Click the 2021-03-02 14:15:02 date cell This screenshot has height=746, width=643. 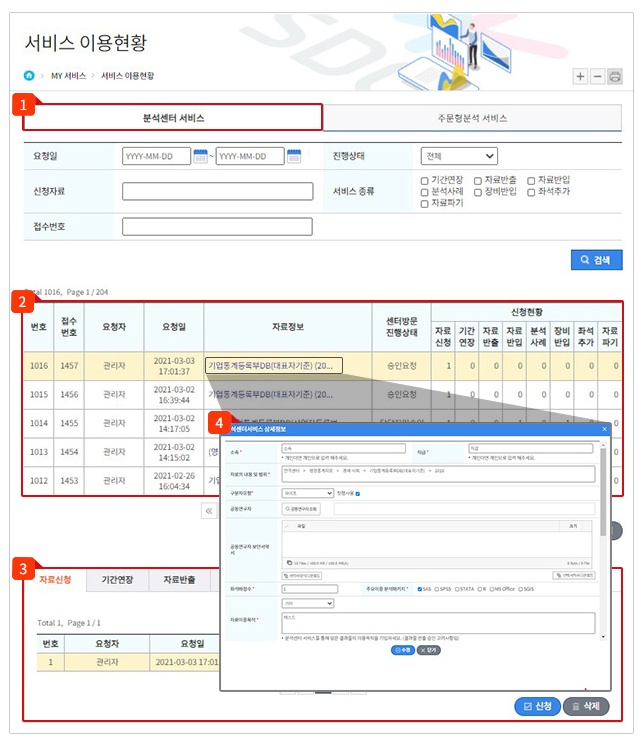click(174, 452)
